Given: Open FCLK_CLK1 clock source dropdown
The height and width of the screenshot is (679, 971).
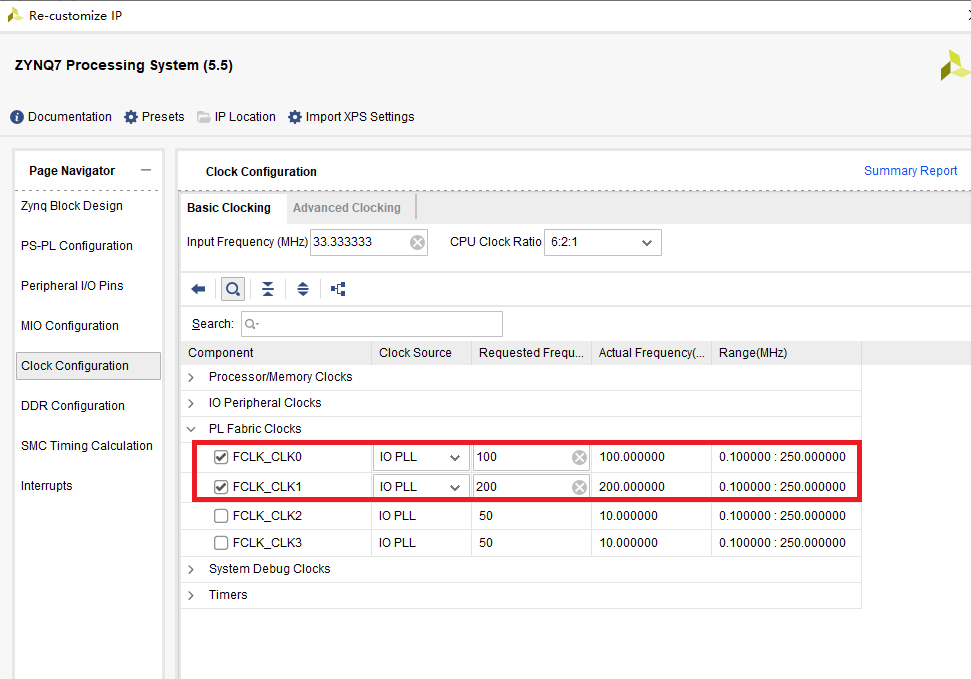Looking at the screenshot, I should point(420,487).
